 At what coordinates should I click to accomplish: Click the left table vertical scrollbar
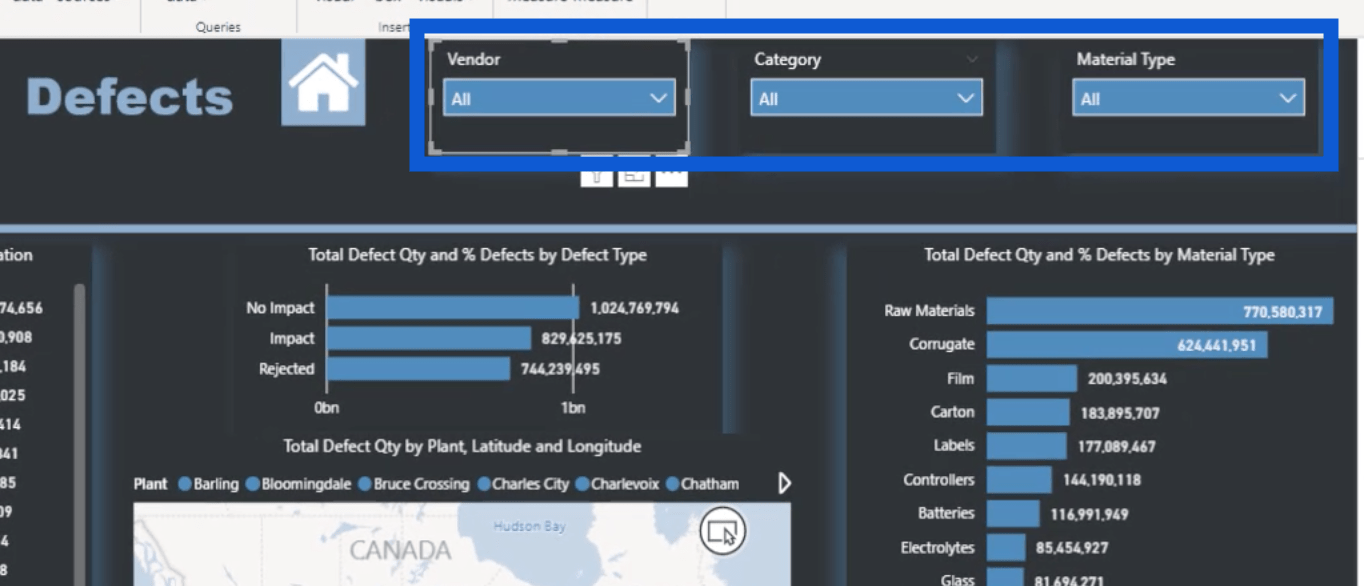(80, 434)
